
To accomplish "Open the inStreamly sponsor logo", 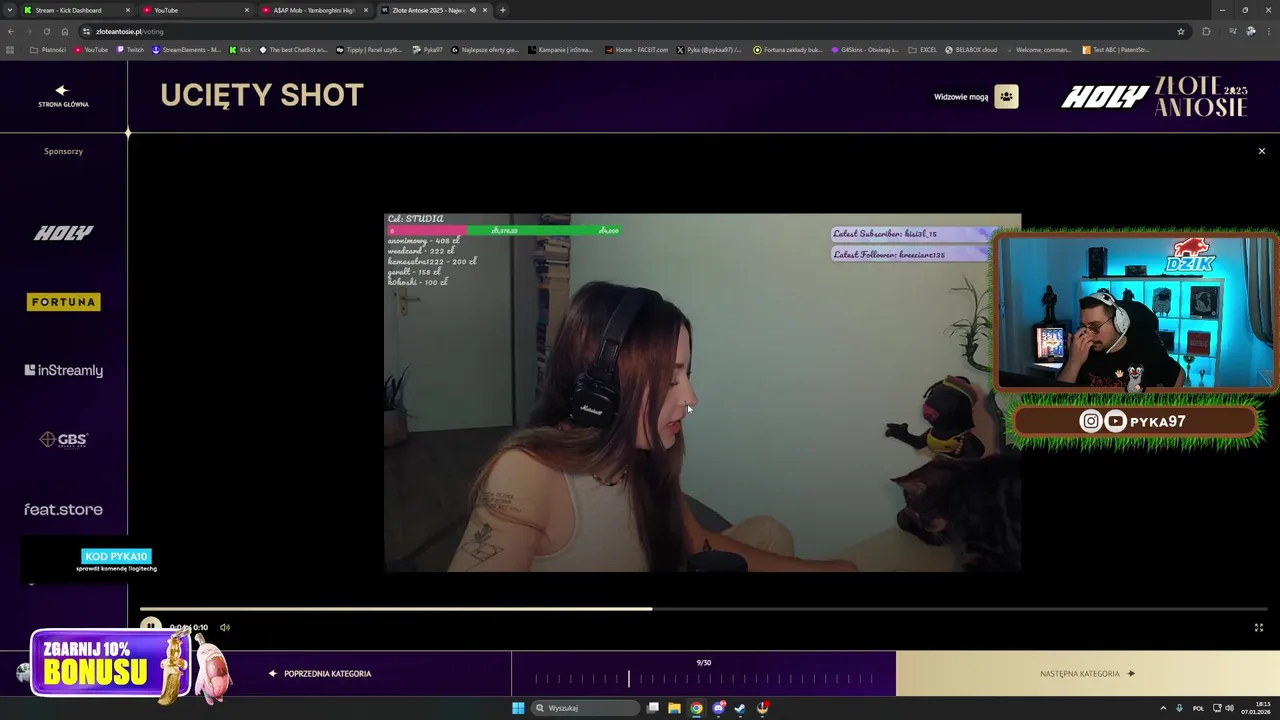I will click(x=63, y=370).
